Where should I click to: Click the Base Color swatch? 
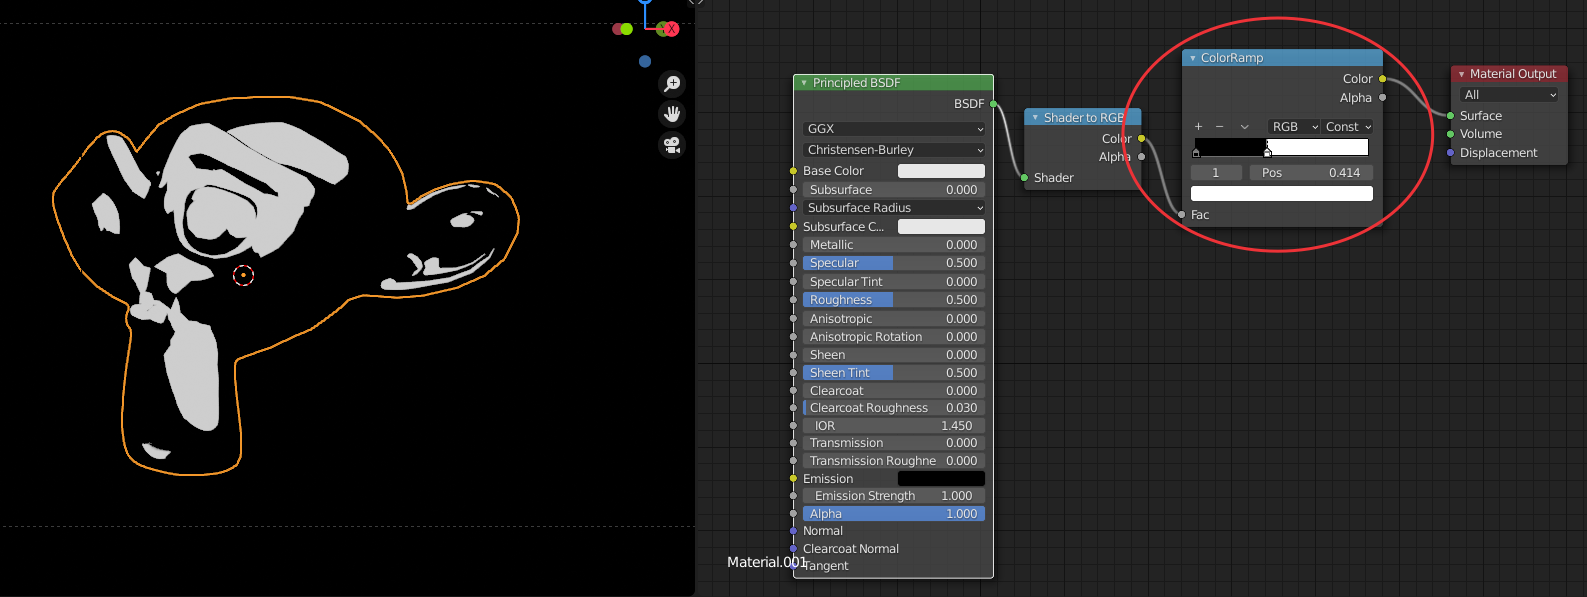pyautogui.click(x=941, y=171)
